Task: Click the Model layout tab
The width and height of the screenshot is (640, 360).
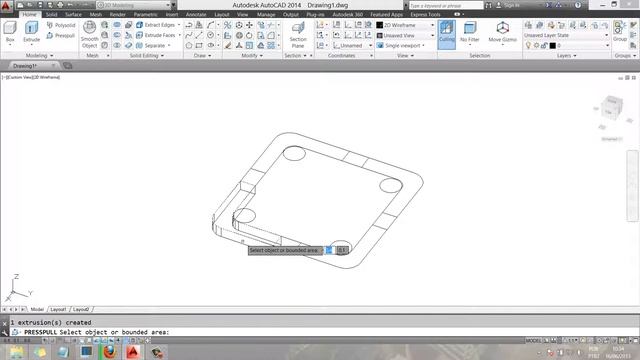Action: (x=37, y=309)
